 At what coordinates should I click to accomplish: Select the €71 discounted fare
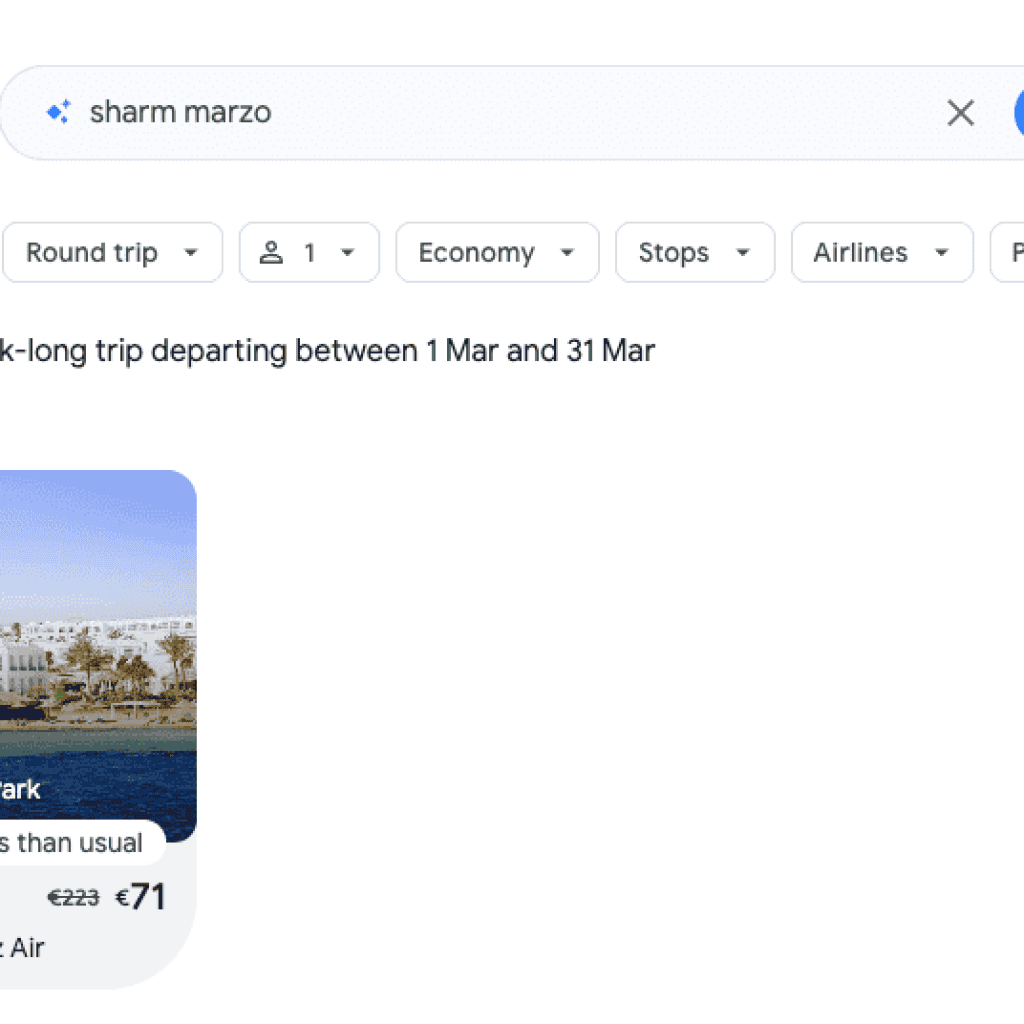[x=142, y=897]
